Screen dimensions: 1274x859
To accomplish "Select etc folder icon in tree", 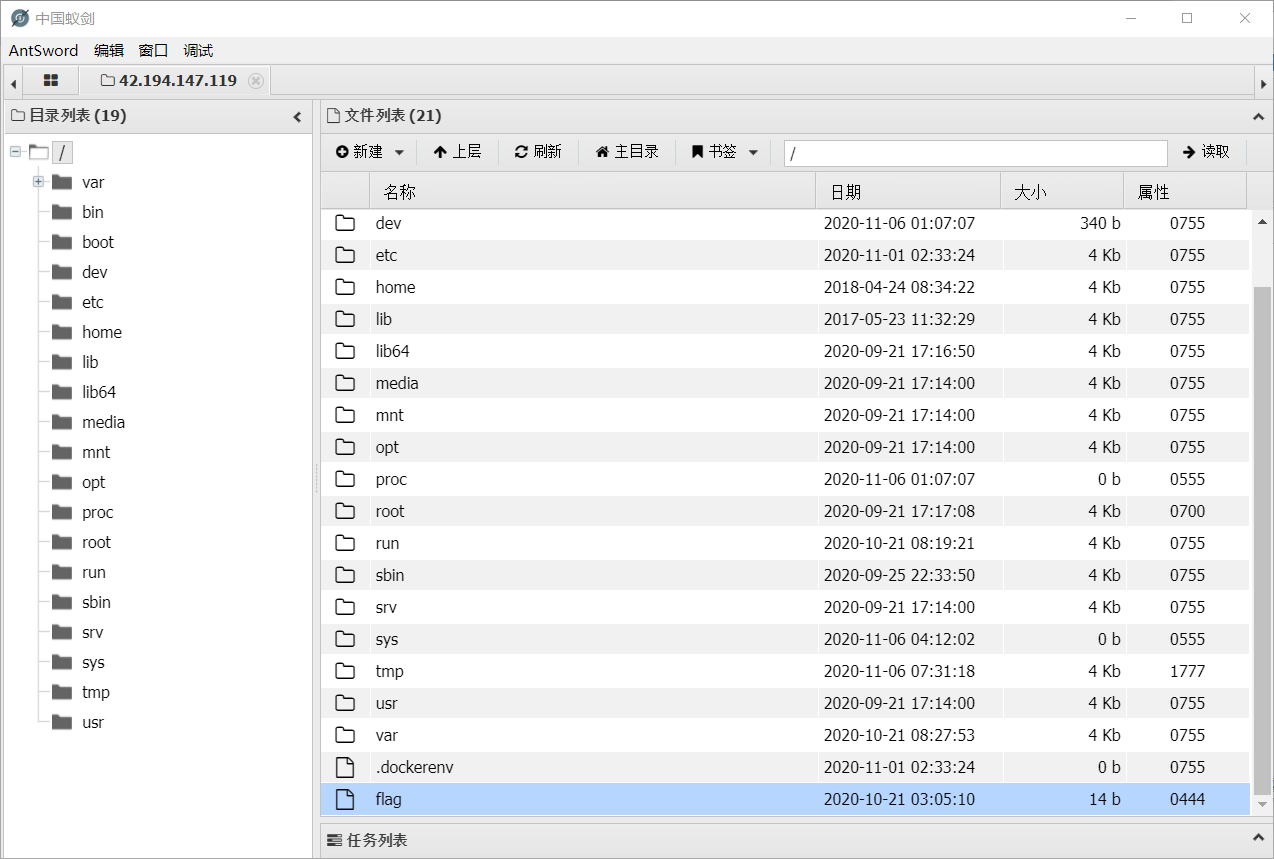I will coord(62,302).
